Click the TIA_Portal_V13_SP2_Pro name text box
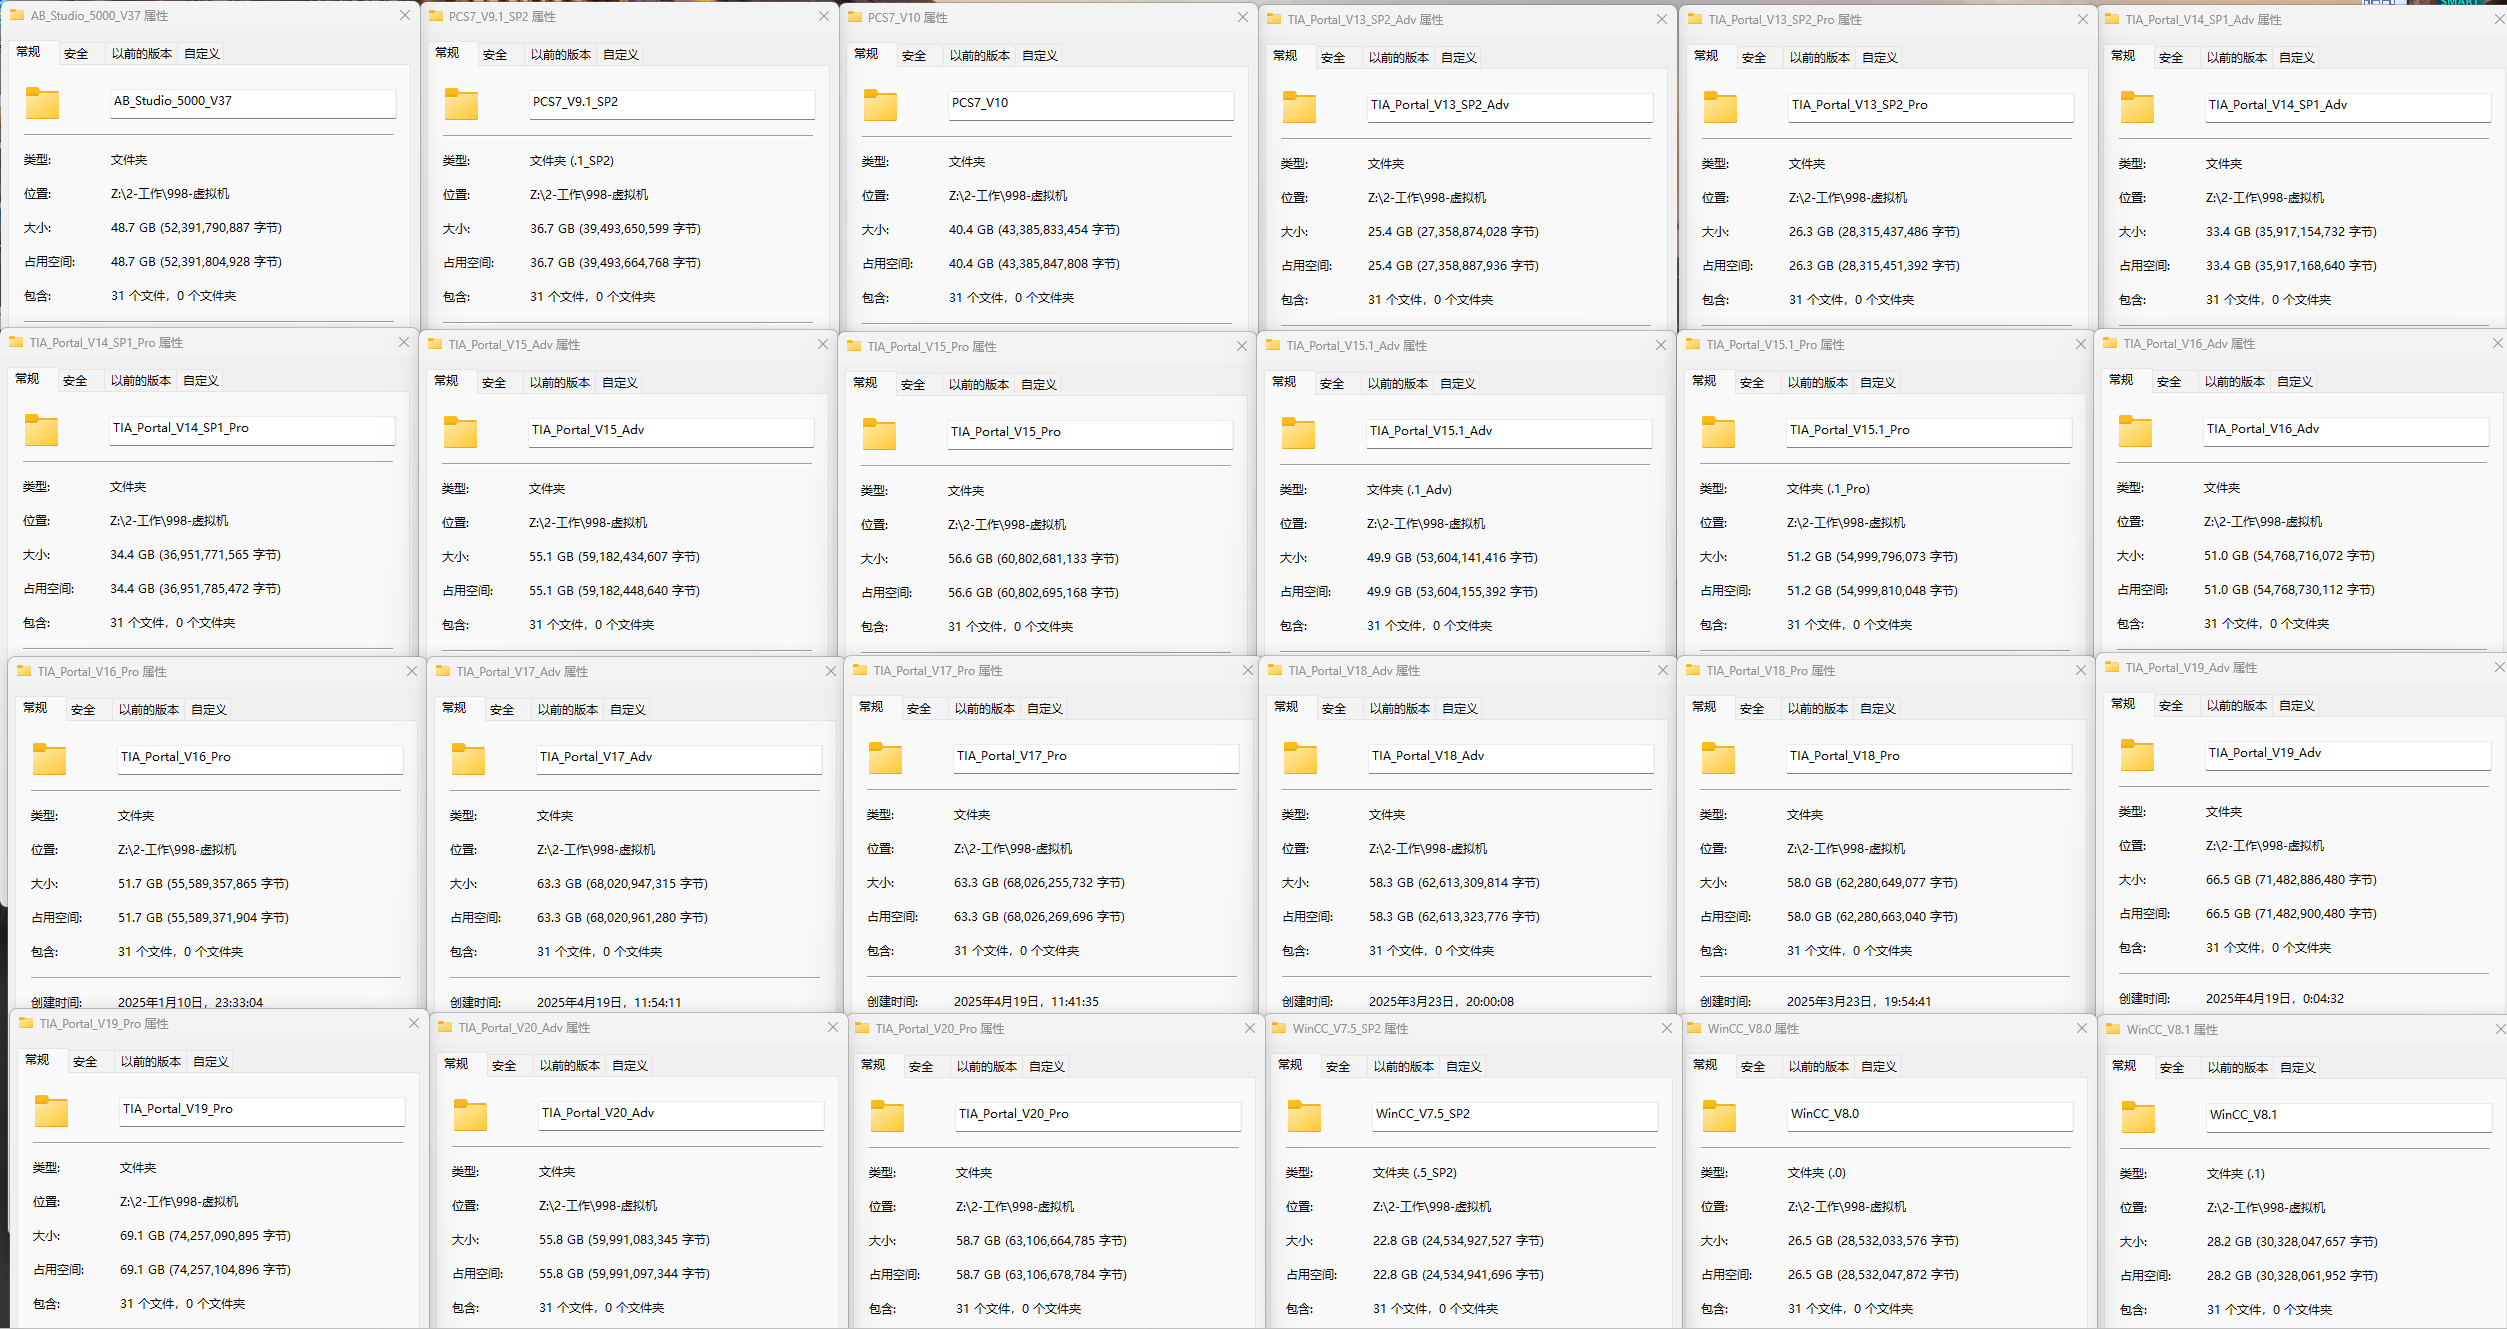This screenshot has height=1329, width=2507. click(1929, 105)
